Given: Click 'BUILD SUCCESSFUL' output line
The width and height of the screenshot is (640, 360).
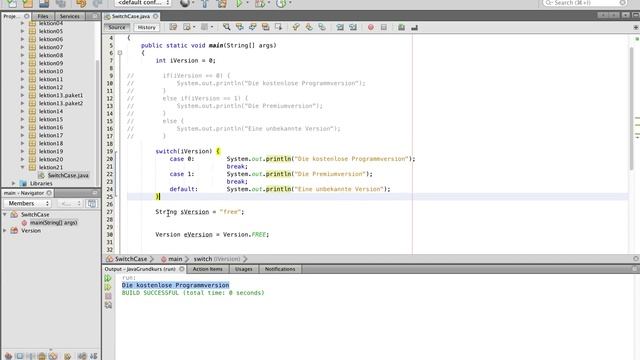Looking at the screenshot, I should pyautogui.click(x=193, y=293).
